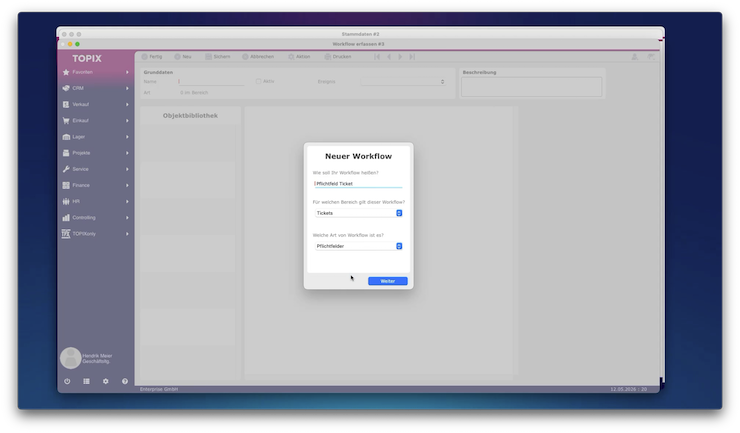The height and width of the screenshot is (433, 740).
Task: Click Drucken in the toolbar
Action: coord(338,57)
